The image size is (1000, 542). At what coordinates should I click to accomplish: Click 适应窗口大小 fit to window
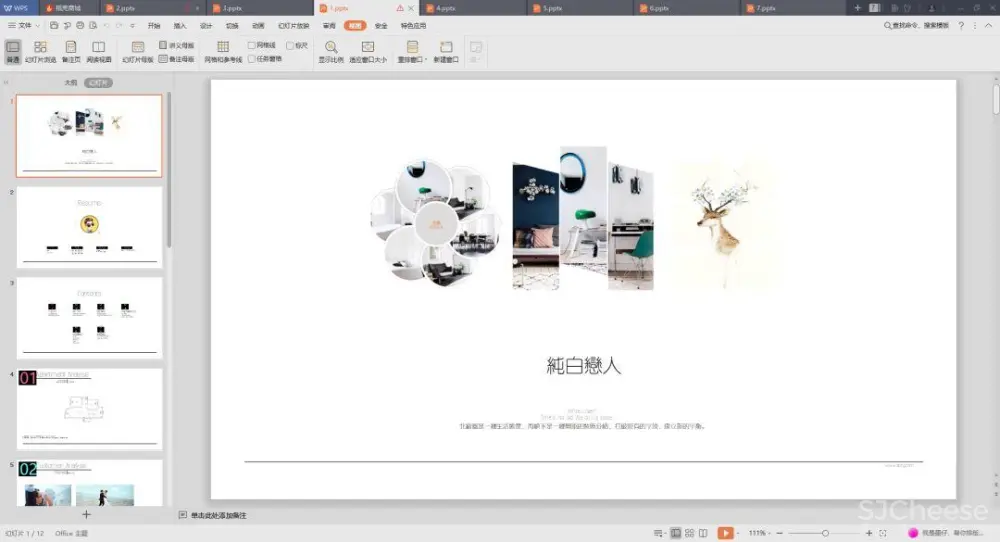pyautogui.click(x=368, y=51)
